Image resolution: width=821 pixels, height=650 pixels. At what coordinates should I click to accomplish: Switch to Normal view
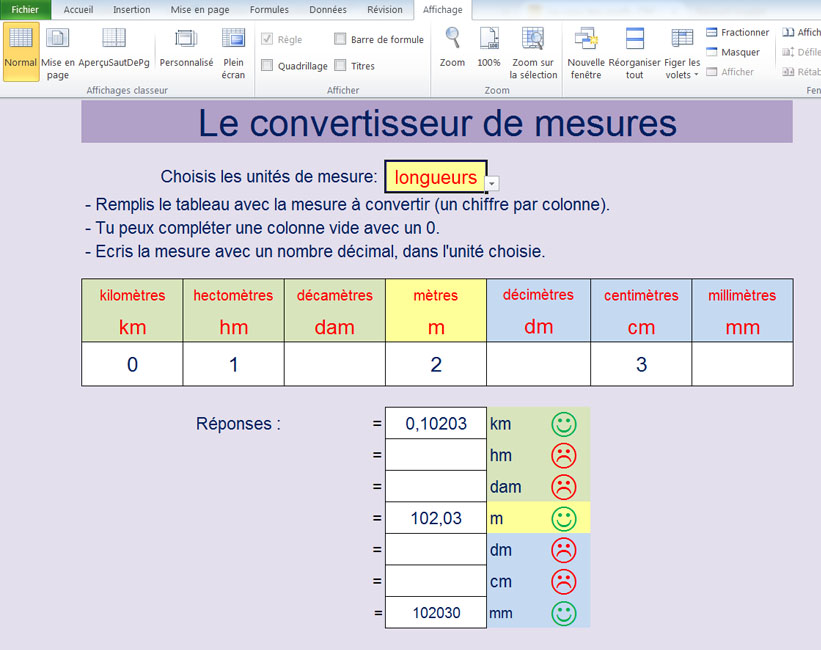(20, 51)
